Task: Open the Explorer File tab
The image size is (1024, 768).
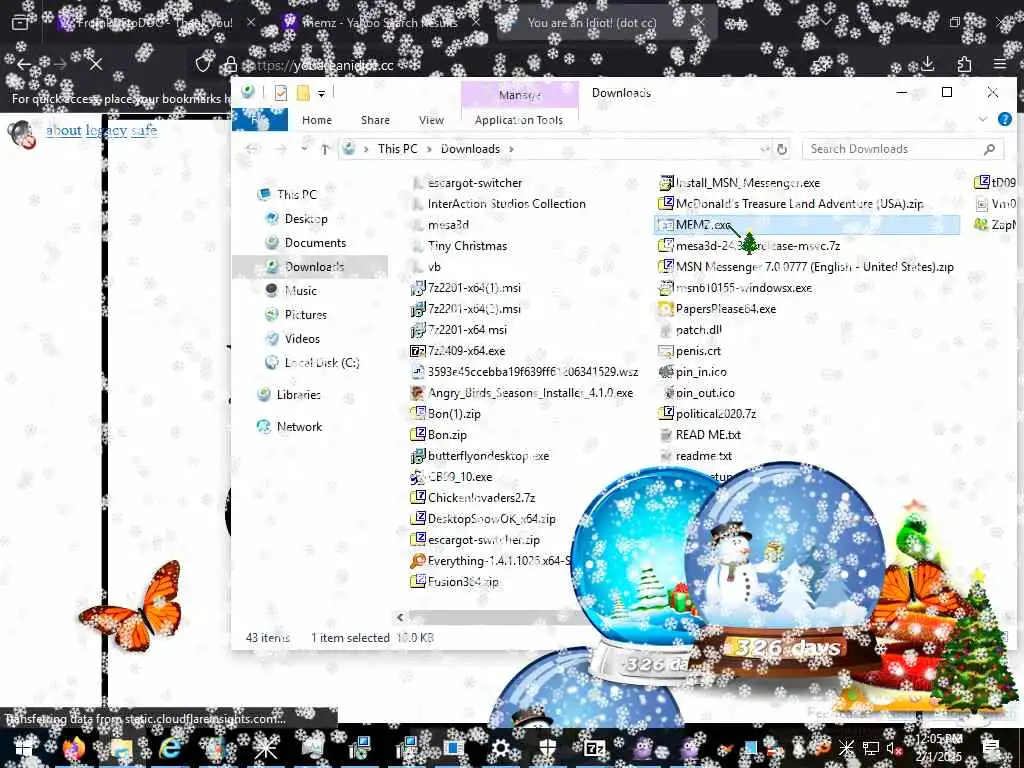Action: [x=259, y=120]
